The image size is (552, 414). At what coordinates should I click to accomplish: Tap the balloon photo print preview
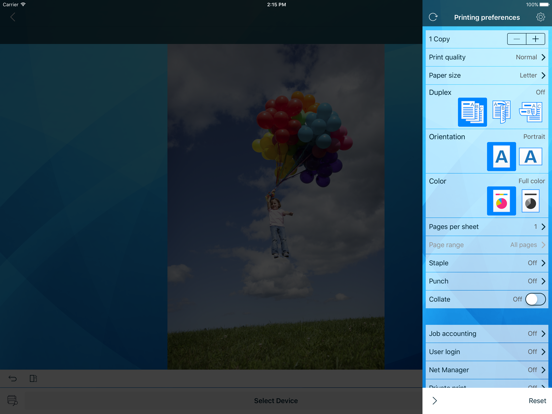click(x=276, y=206)
